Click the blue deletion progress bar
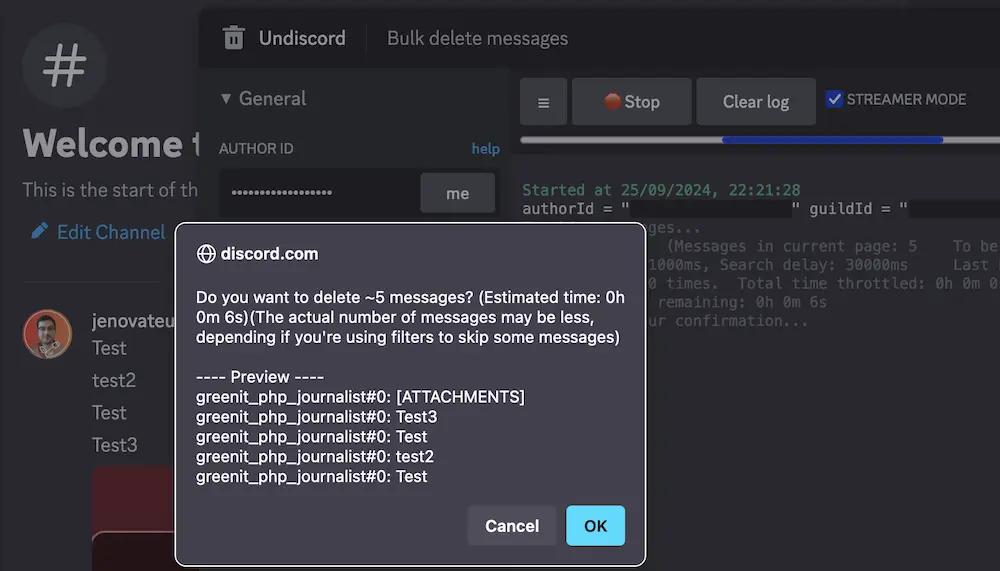Image resolution: width=1000 pixels, height=571 pixels. pyautogui.click(x=832, y=140)
